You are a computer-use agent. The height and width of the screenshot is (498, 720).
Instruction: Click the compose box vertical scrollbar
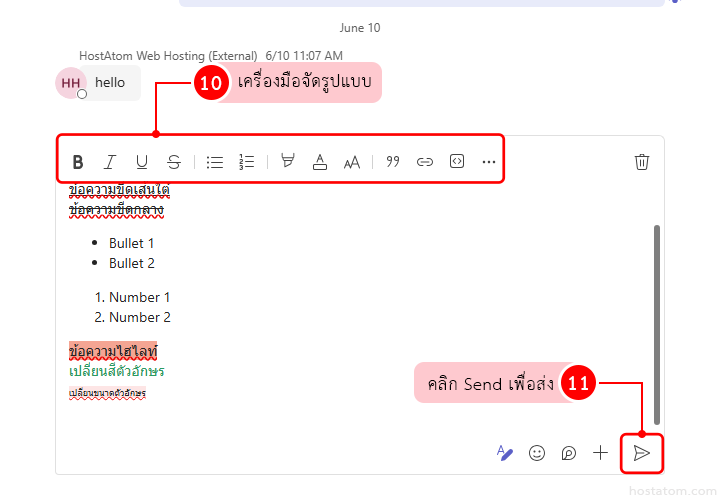[x=656, y=320]
